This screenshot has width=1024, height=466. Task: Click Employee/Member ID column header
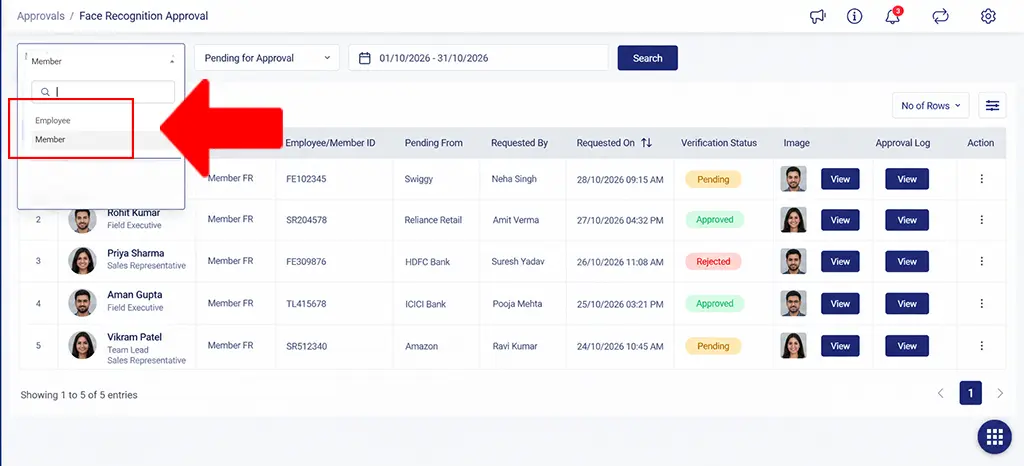(x=330, y=143)
